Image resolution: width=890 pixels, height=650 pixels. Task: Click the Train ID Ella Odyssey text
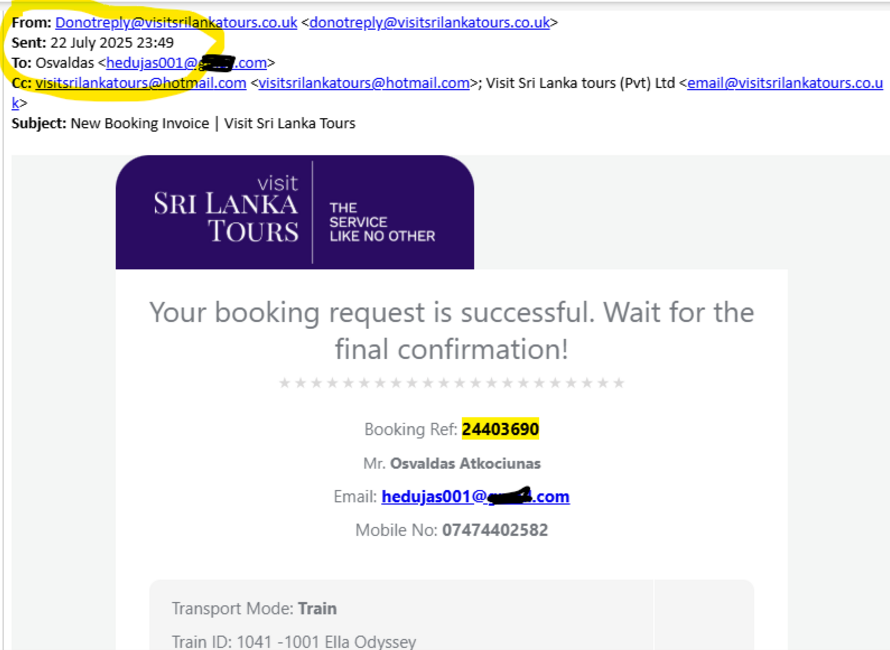pos(293,641)
